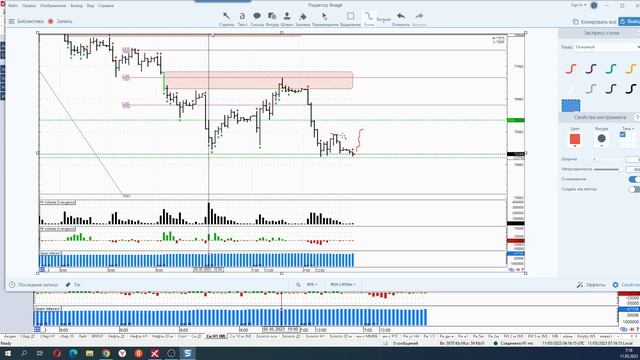Screen dimensions: 640x360
Task: Click the taskbar search icon
Action: pyautogui.click(x=24, y=353)
